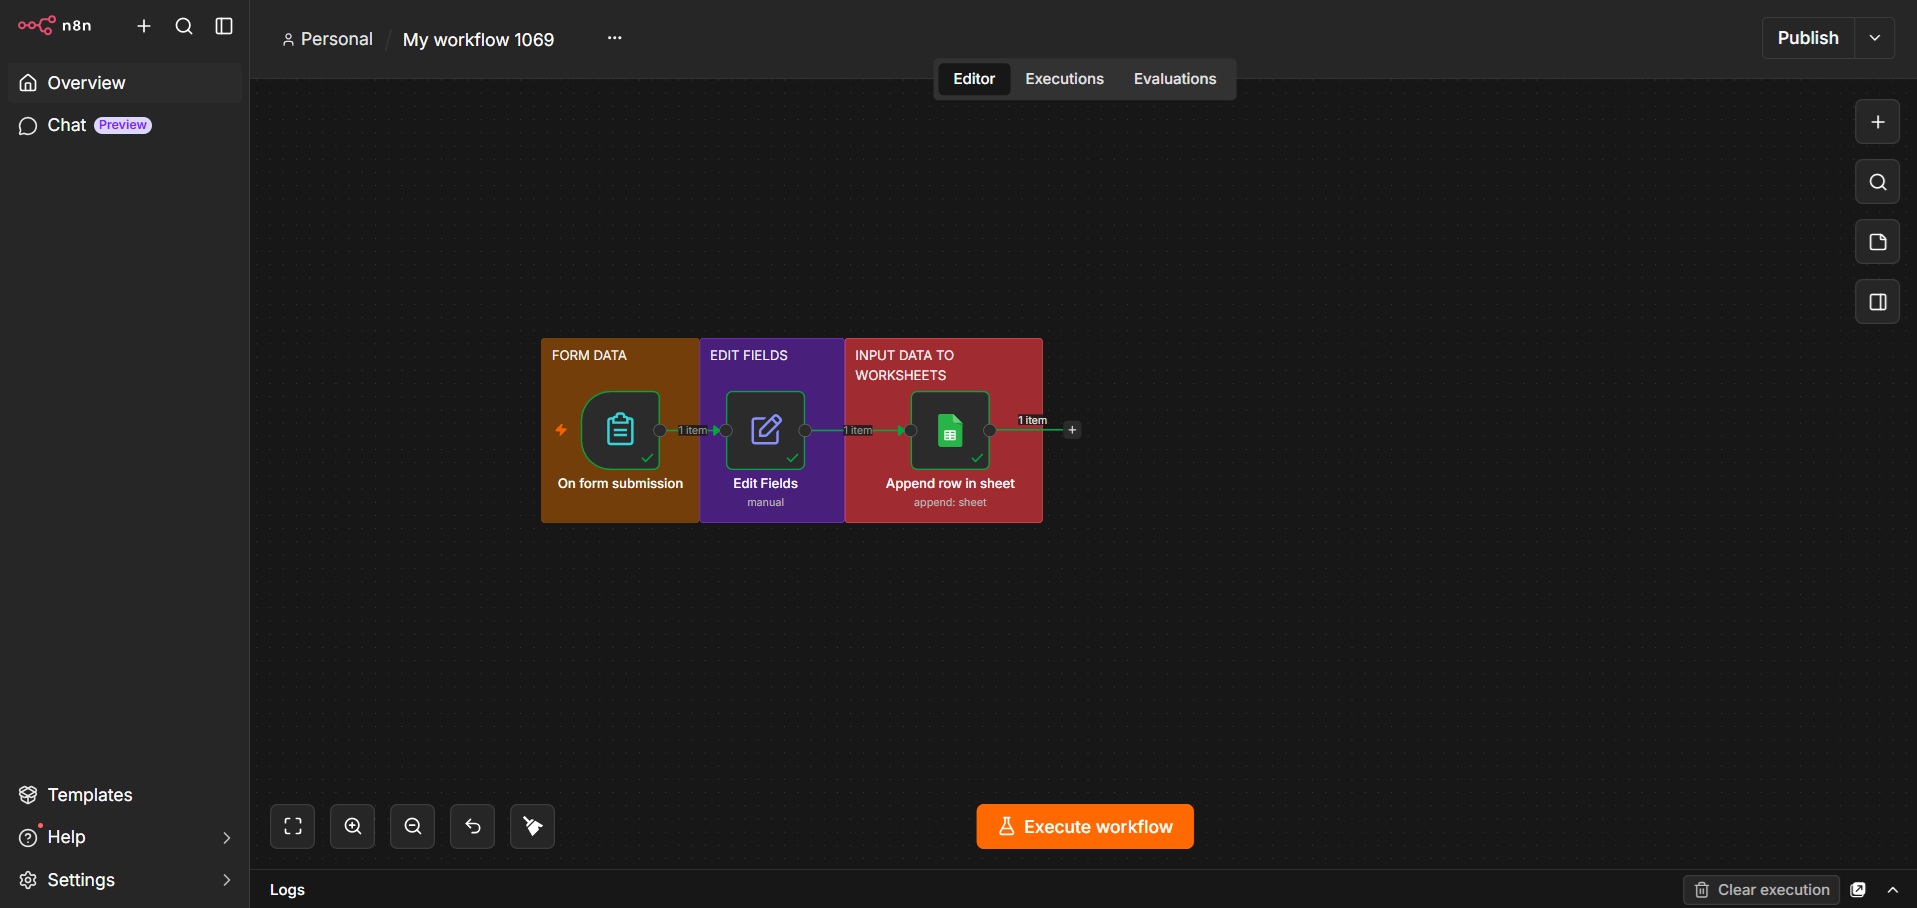The height and width of the screenshot is (908, 1917).
Task: Click the n8n logo
Action: click(55, 26)
